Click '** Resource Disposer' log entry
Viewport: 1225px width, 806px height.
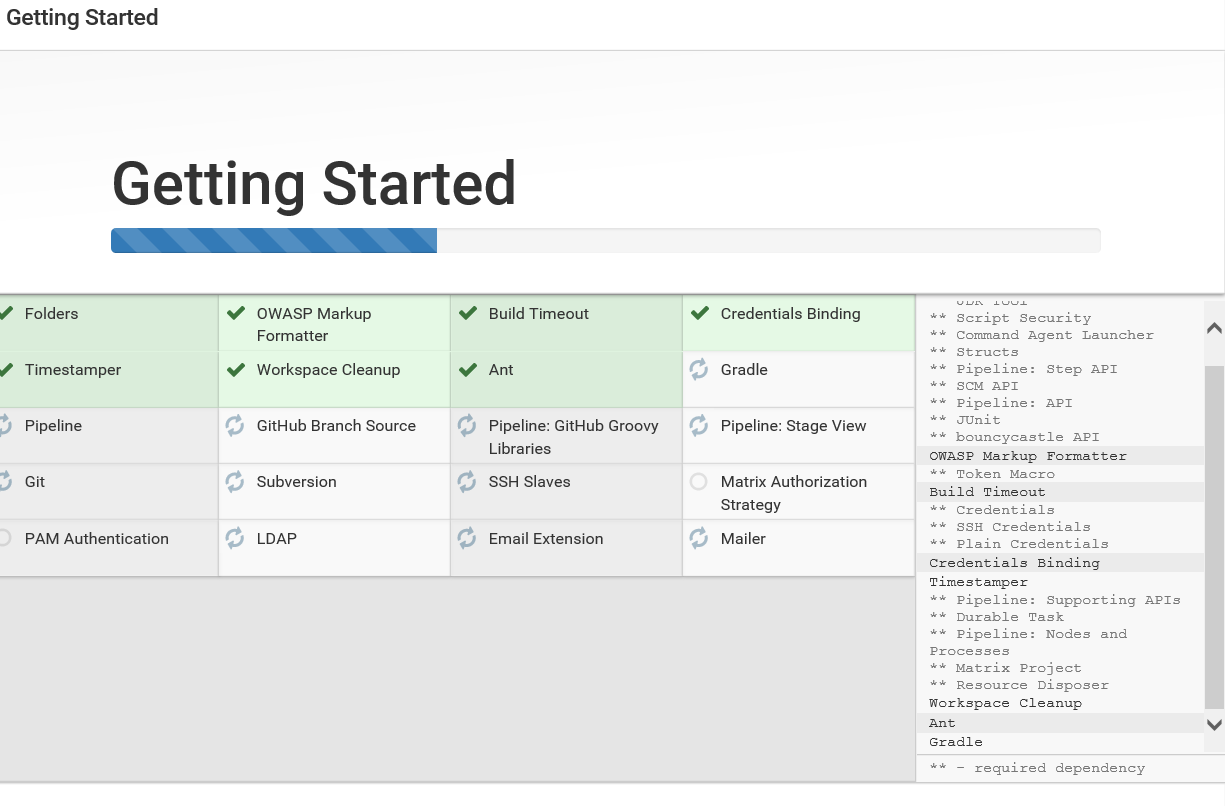click(1019, 685)
